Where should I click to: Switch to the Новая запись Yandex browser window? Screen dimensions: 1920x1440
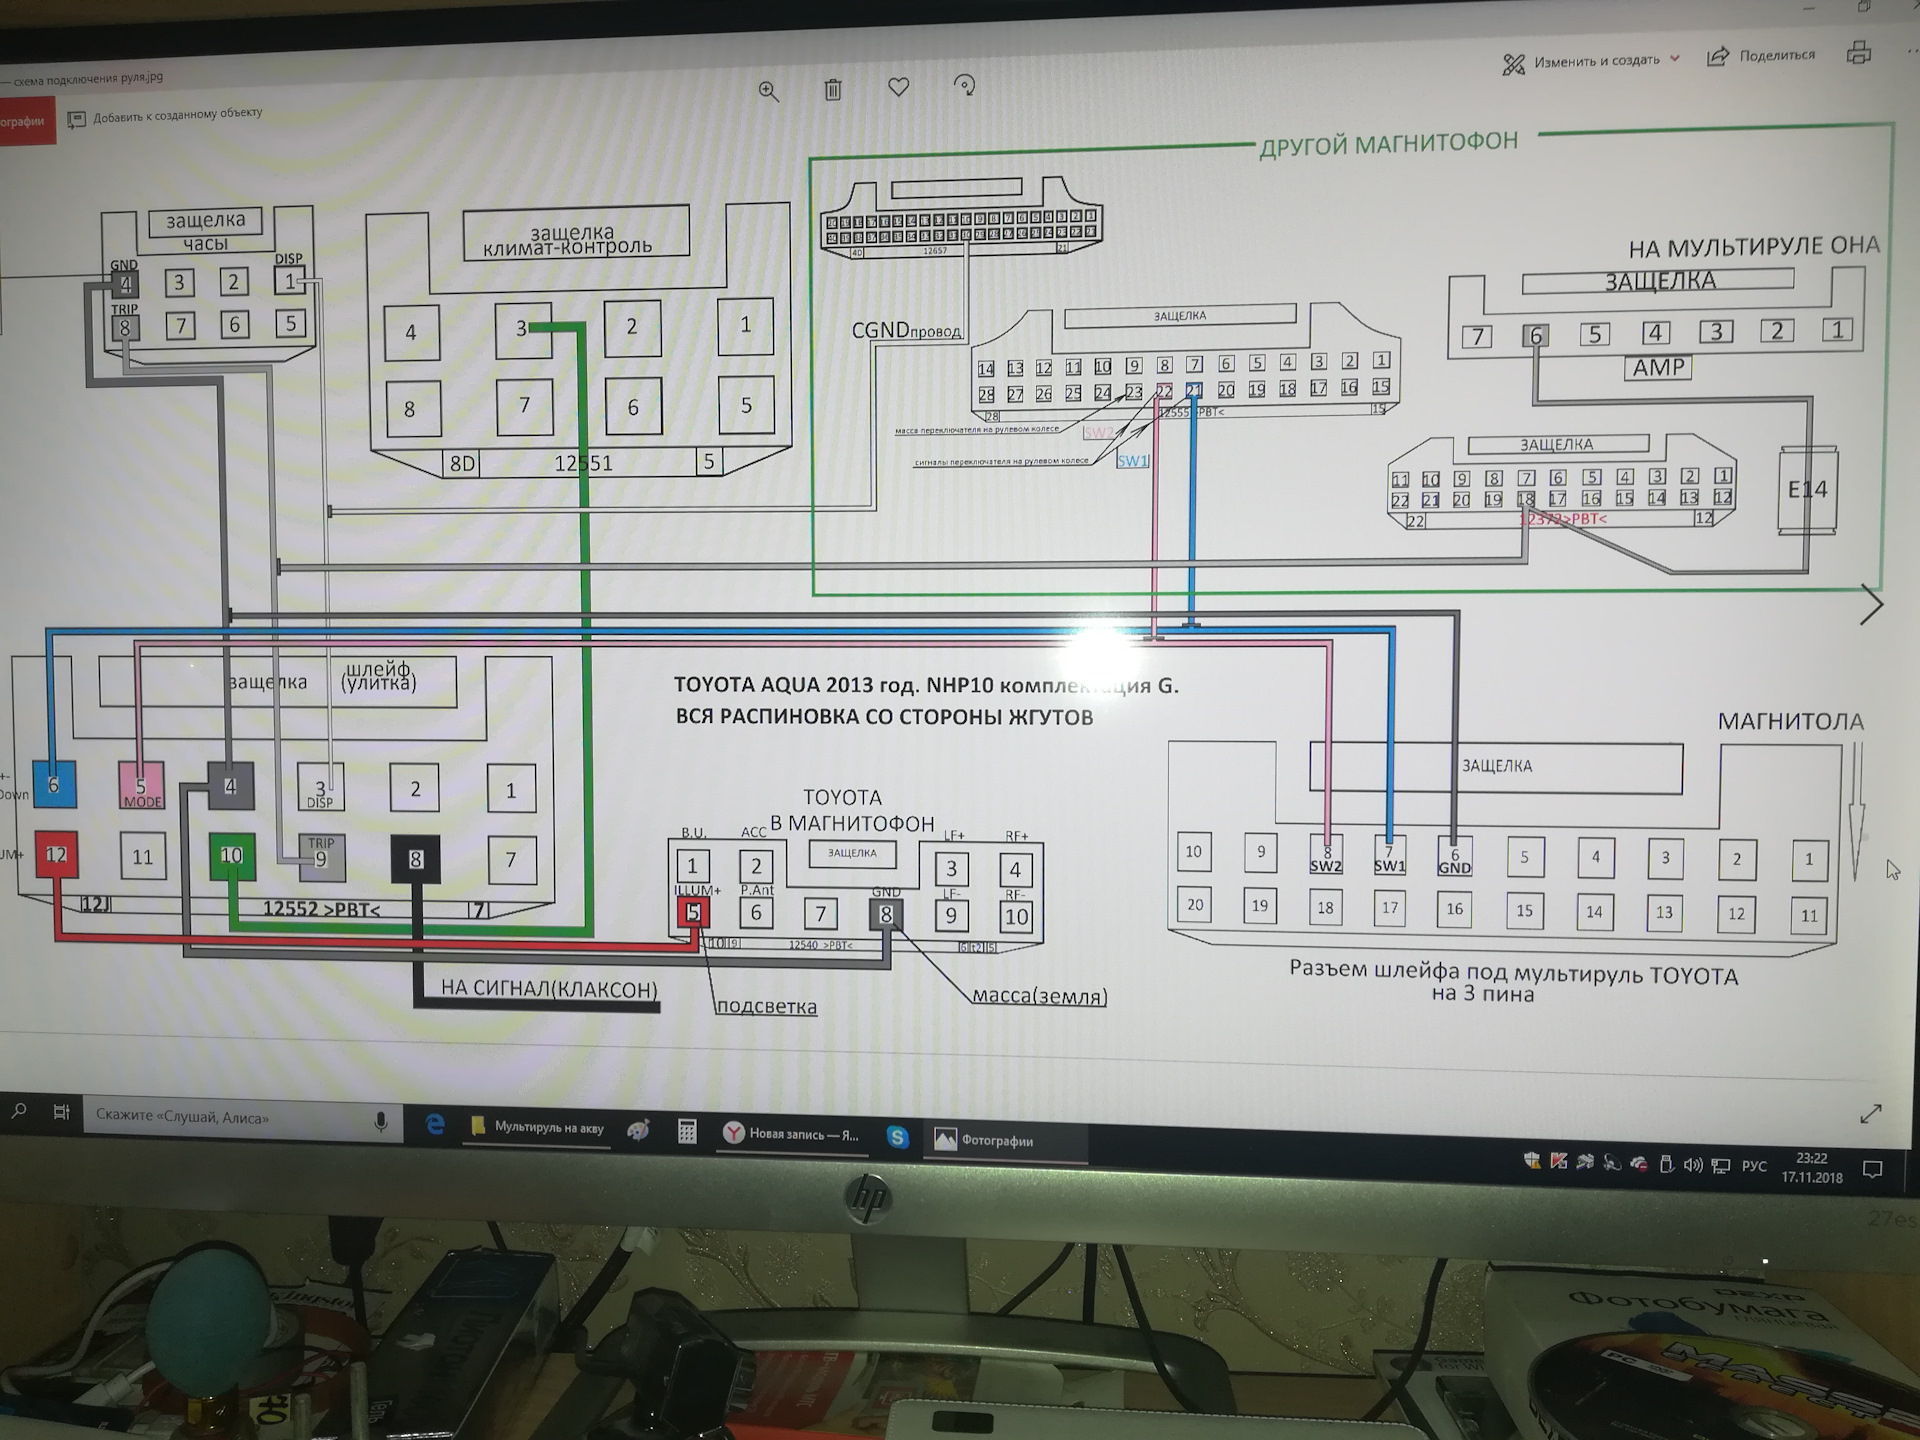[x=792, y=1134]
